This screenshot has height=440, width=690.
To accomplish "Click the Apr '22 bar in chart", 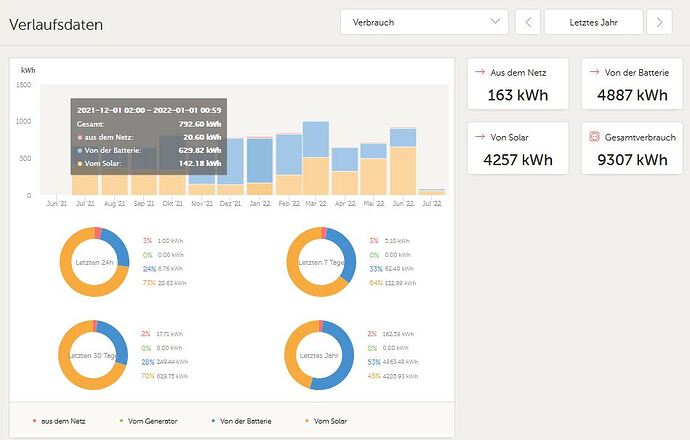I will [345, 171].
